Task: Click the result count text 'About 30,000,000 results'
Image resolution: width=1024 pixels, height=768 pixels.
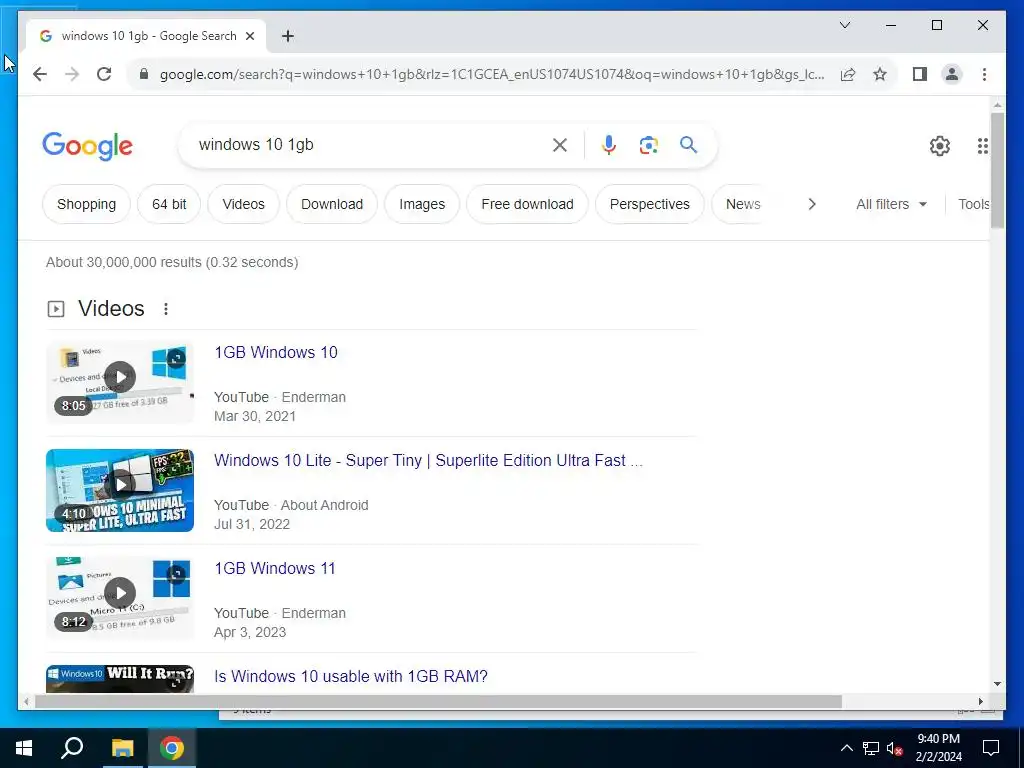Action: [x=123, y=263]
